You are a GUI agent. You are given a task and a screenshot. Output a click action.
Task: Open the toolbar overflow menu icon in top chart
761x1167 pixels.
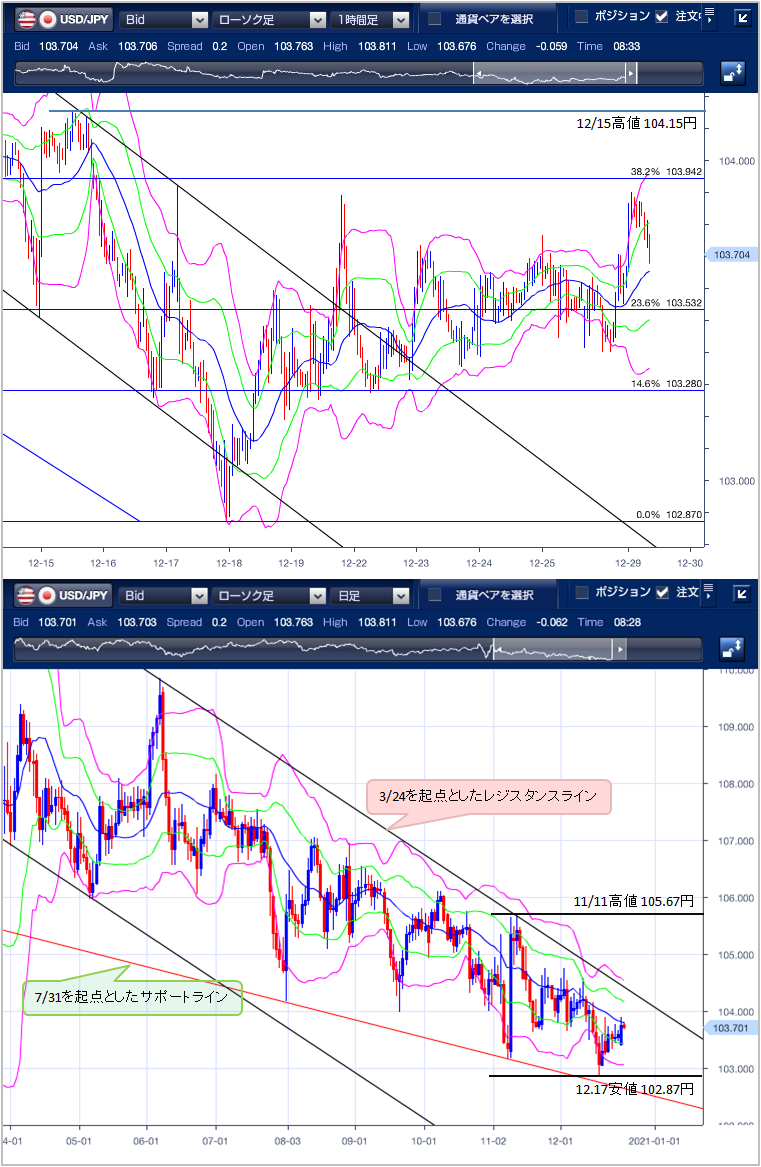pyautogui.click(x=709, y=16)
